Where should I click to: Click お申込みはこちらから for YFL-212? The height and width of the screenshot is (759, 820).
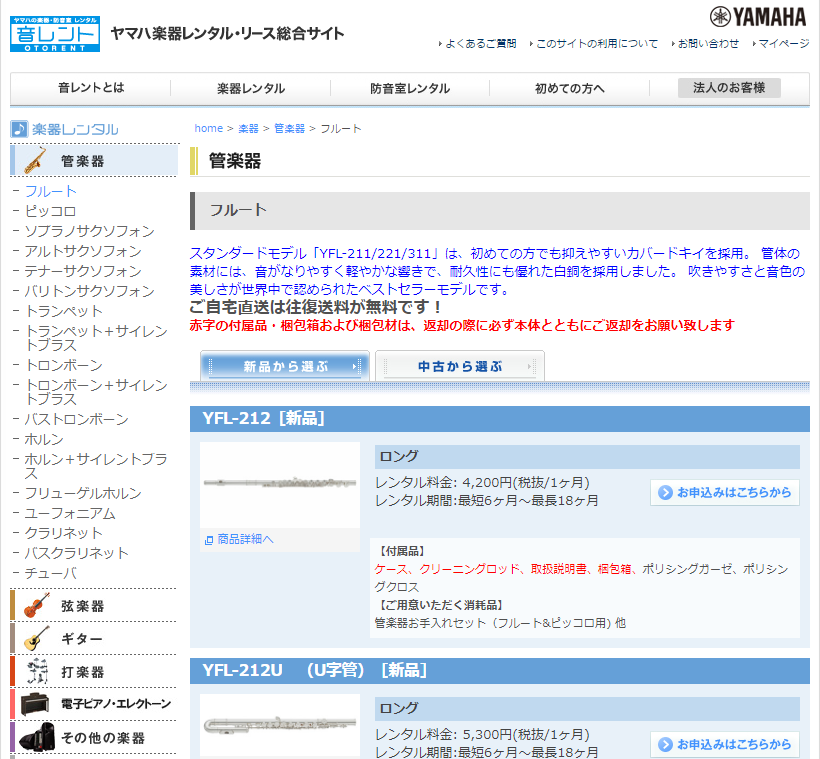[x=725, y=492]
